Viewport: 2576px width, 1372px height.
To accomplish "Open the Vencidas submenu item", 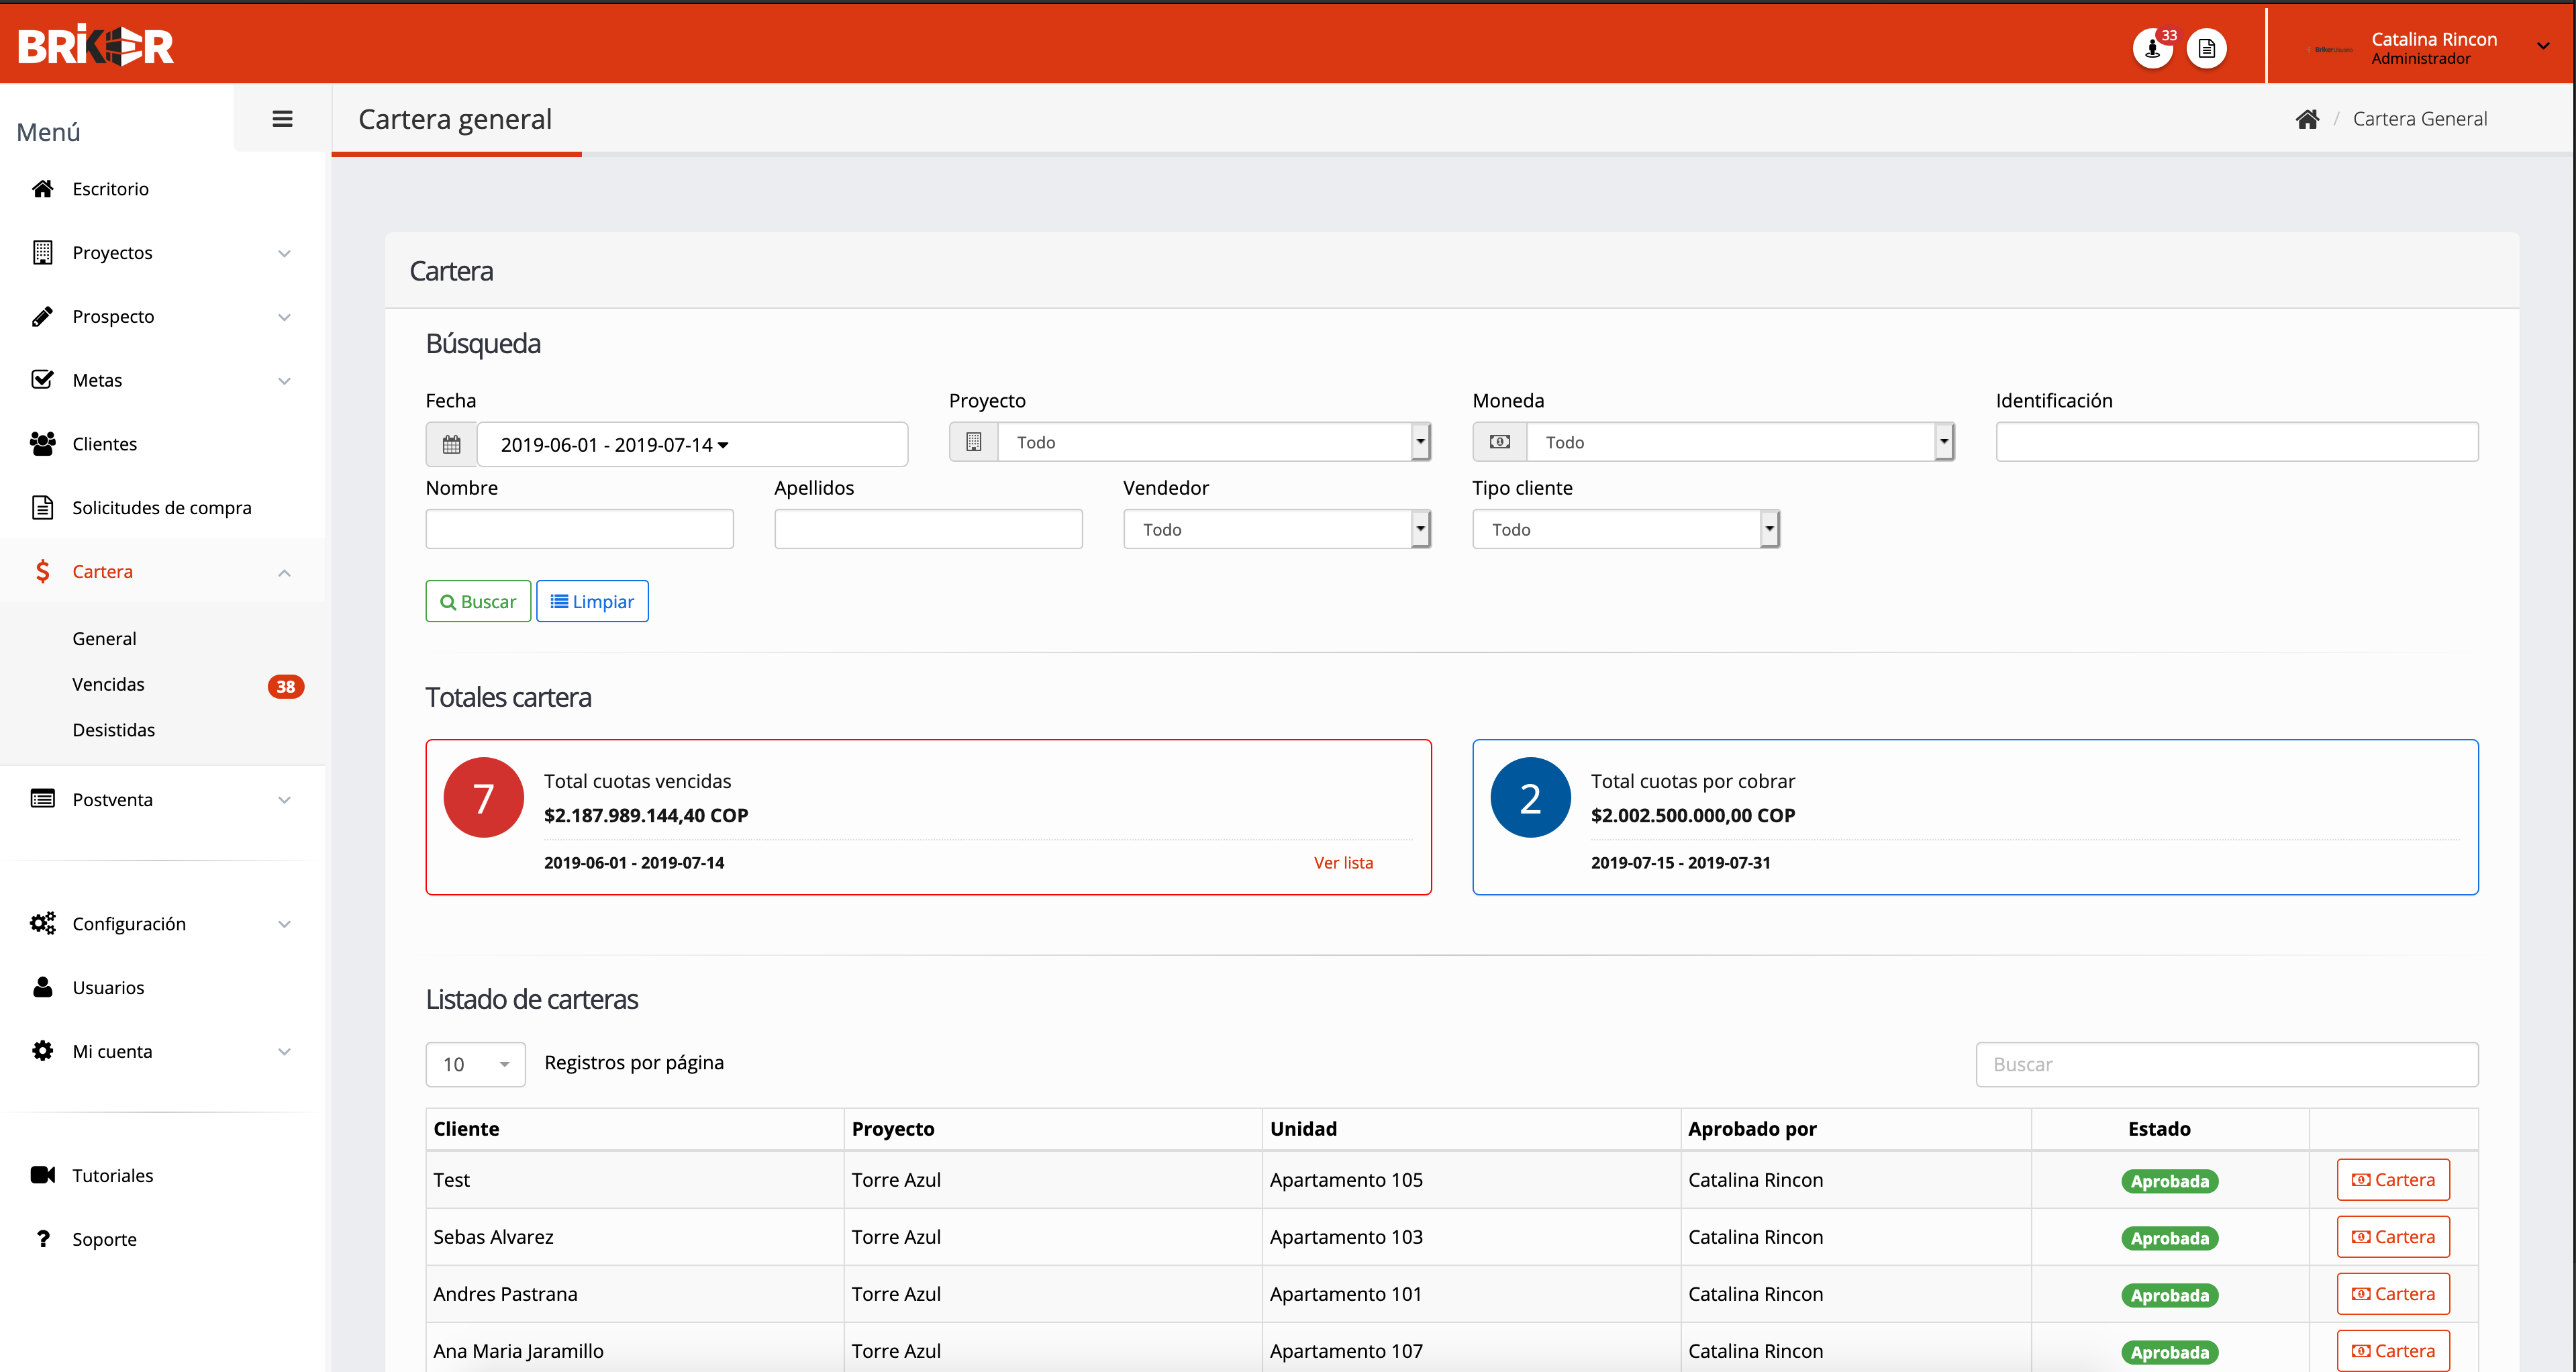I will pyautogui.click(x=108, y=684).
